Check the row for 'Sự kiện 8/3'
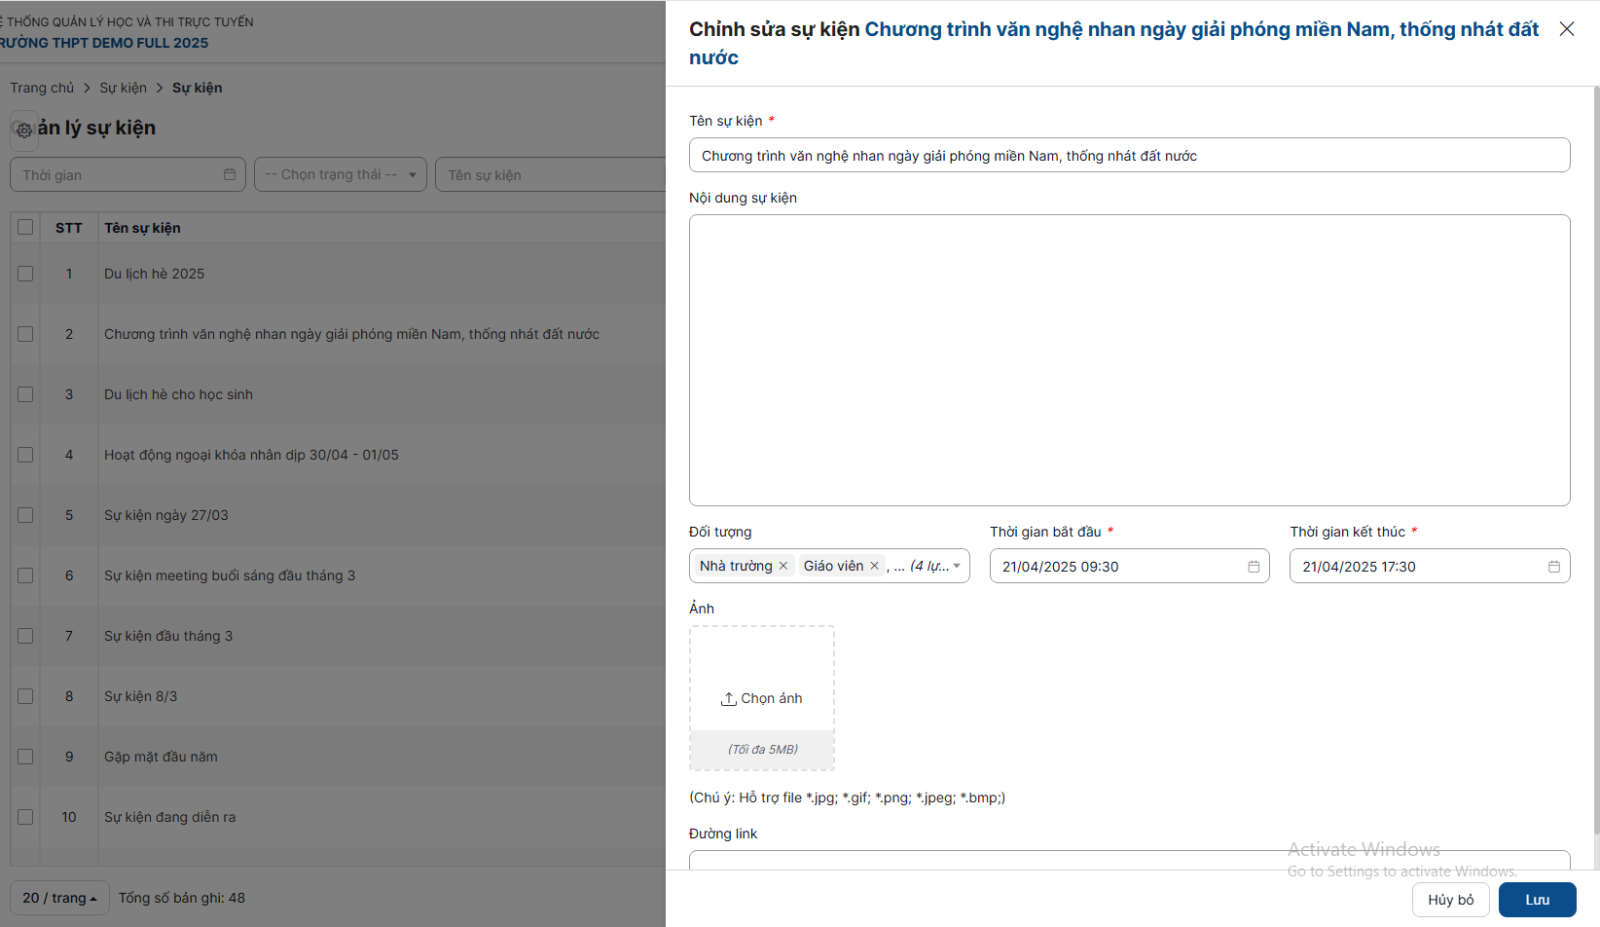 (x=26, y=697)
